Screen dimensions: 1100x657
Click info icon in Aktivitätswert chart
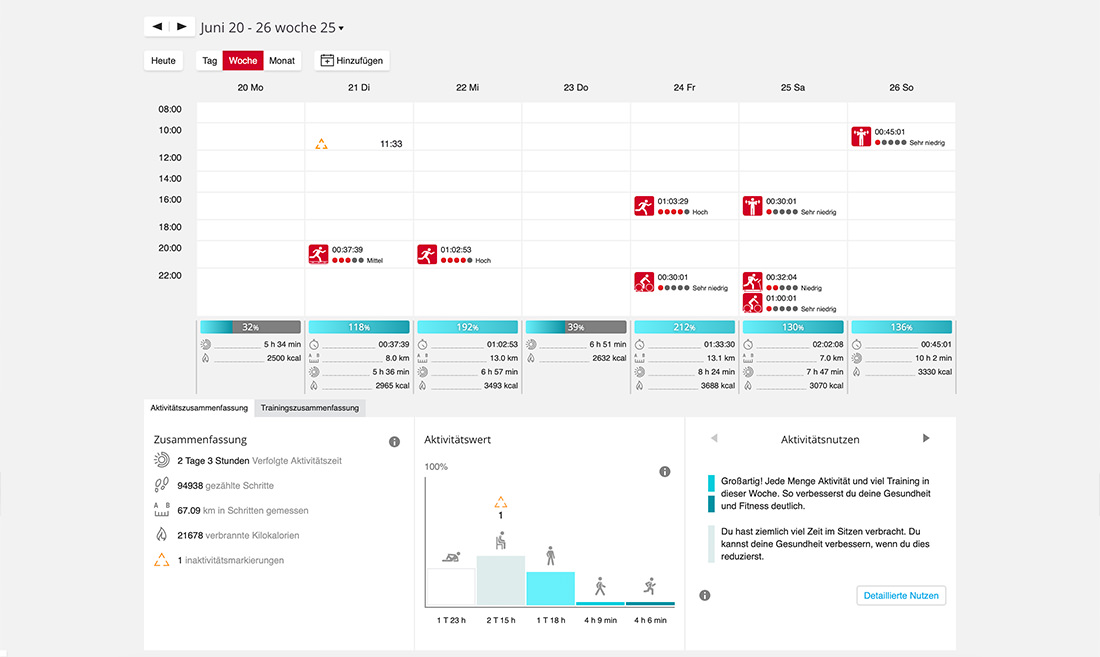coord(664,472)
